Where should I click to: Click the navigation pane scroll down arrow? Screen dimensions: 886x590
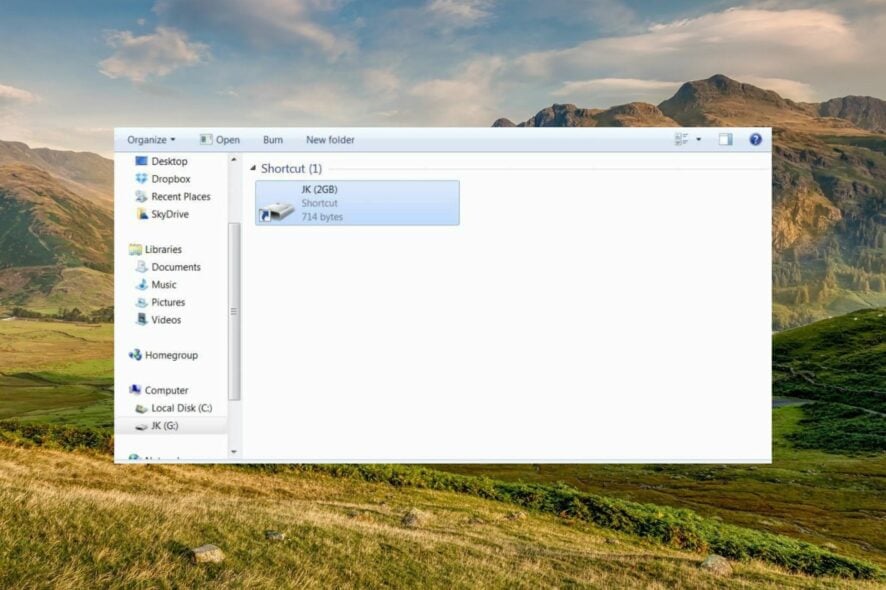[x=234, y=452]
